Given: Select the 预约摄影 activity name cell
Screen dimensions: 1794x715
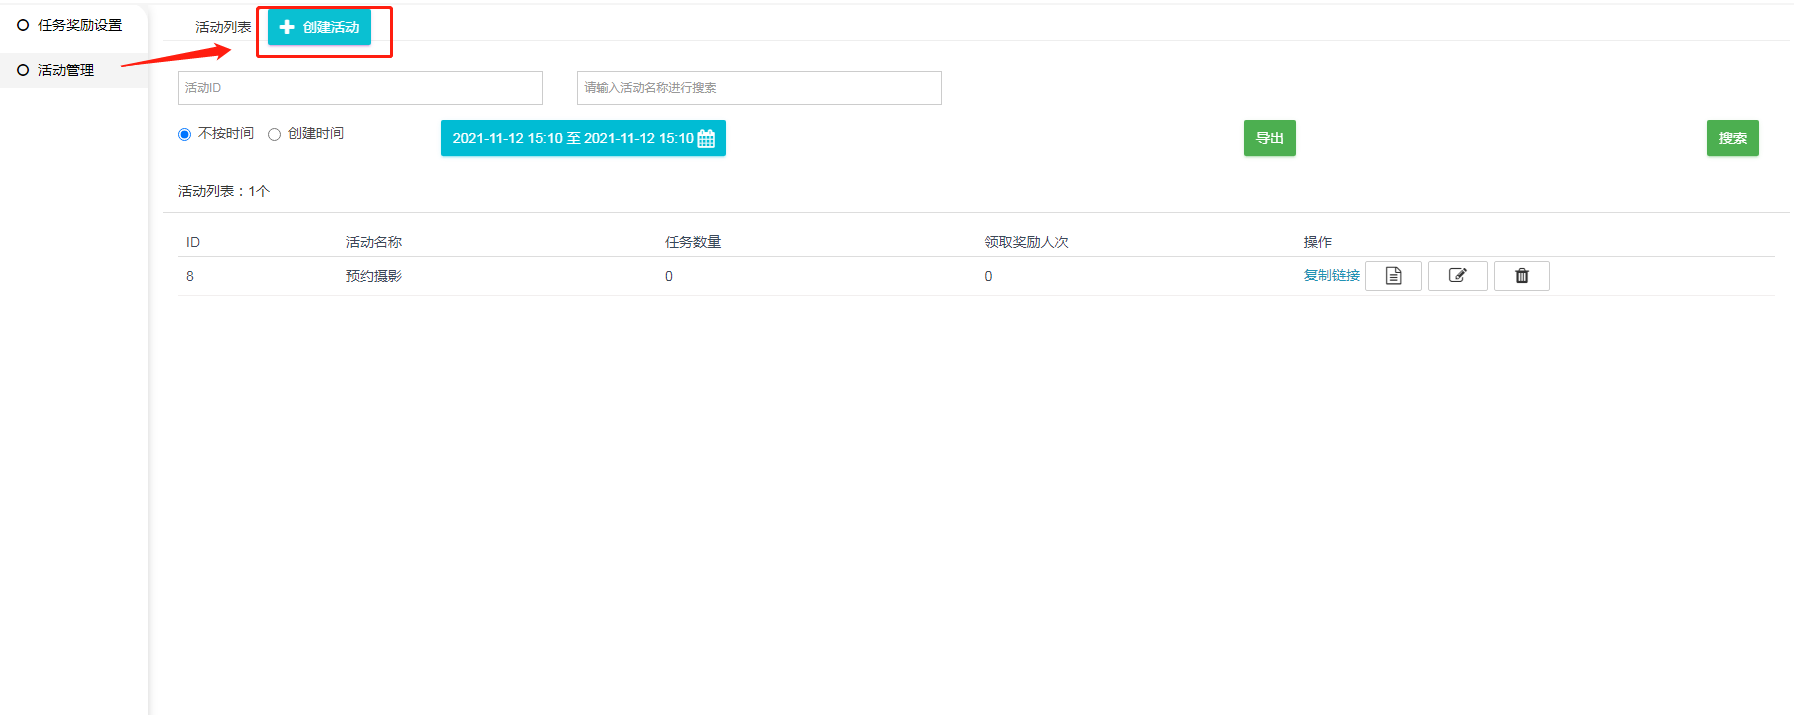Looking at the screenshot, I should pyautogui.click(x=373, y=276).
